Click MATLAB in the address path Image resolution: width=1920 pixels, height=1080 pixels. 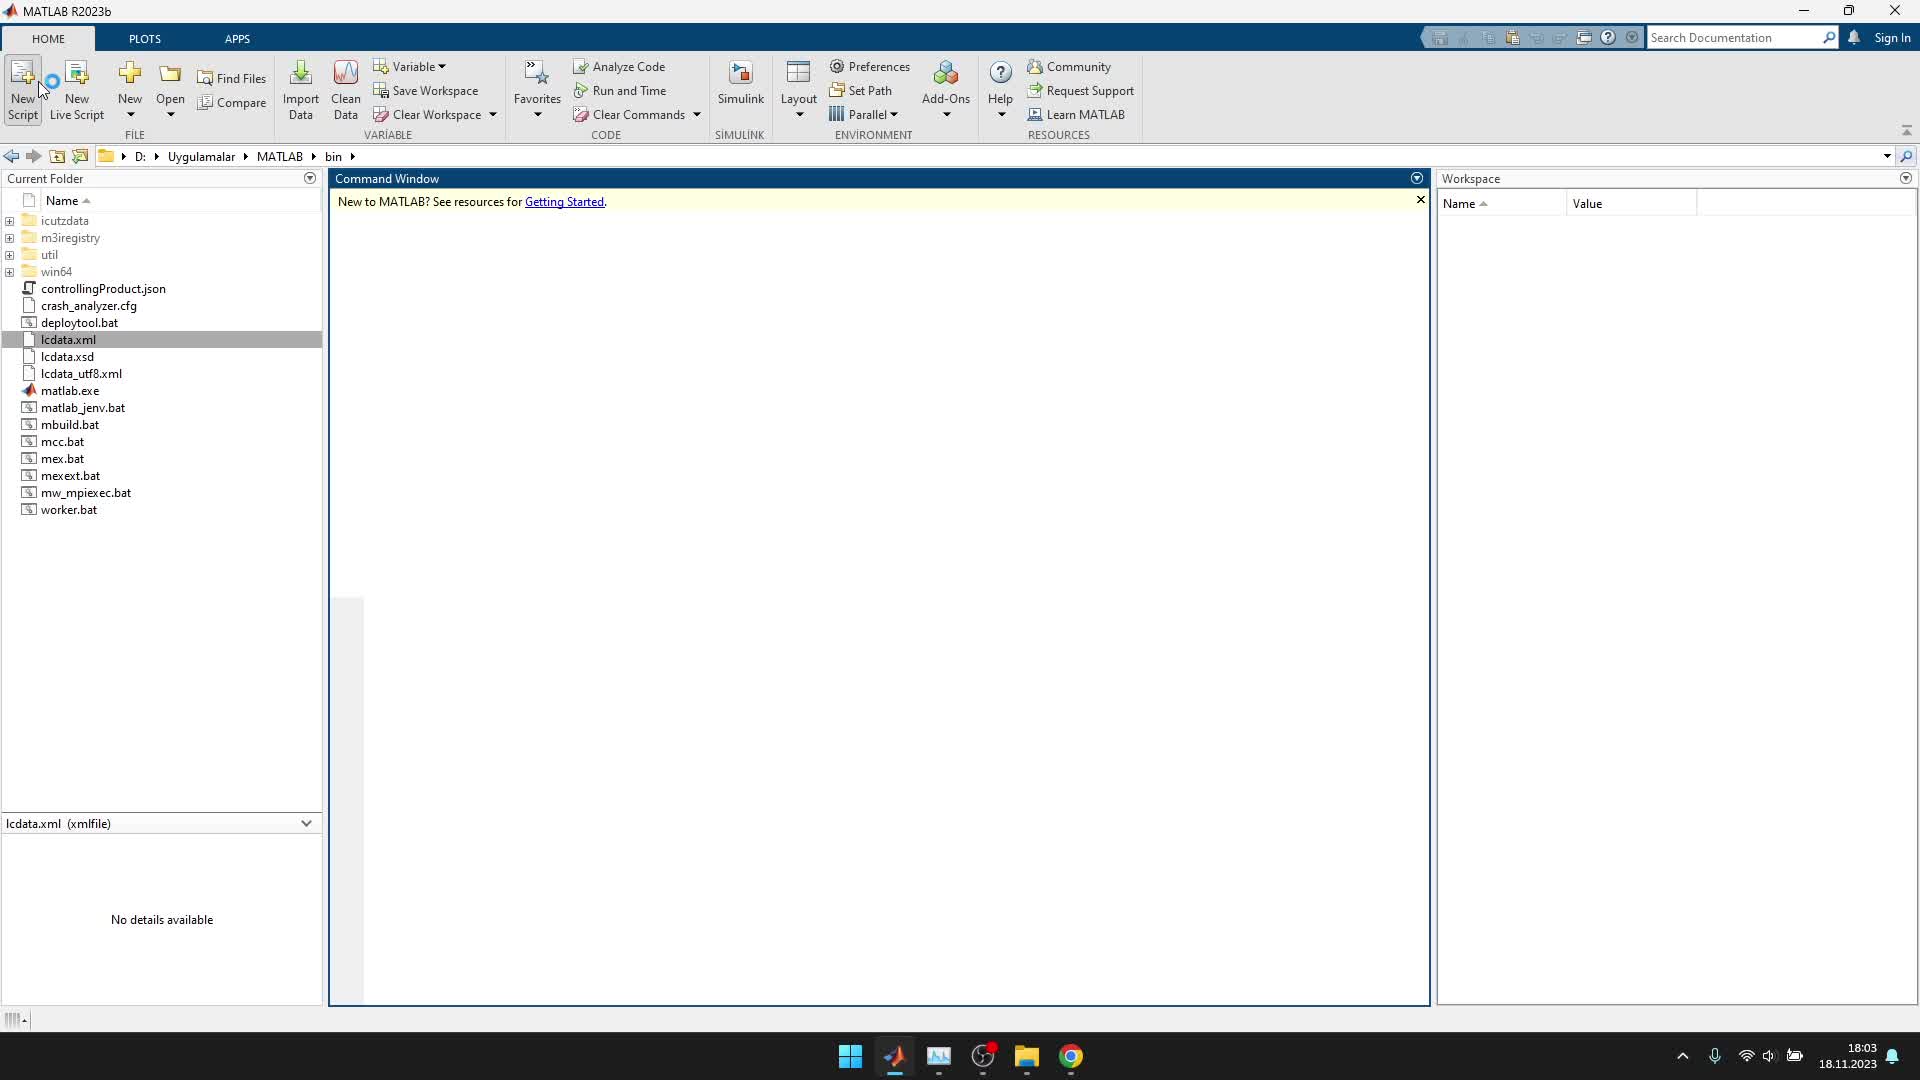pos(279,156)
